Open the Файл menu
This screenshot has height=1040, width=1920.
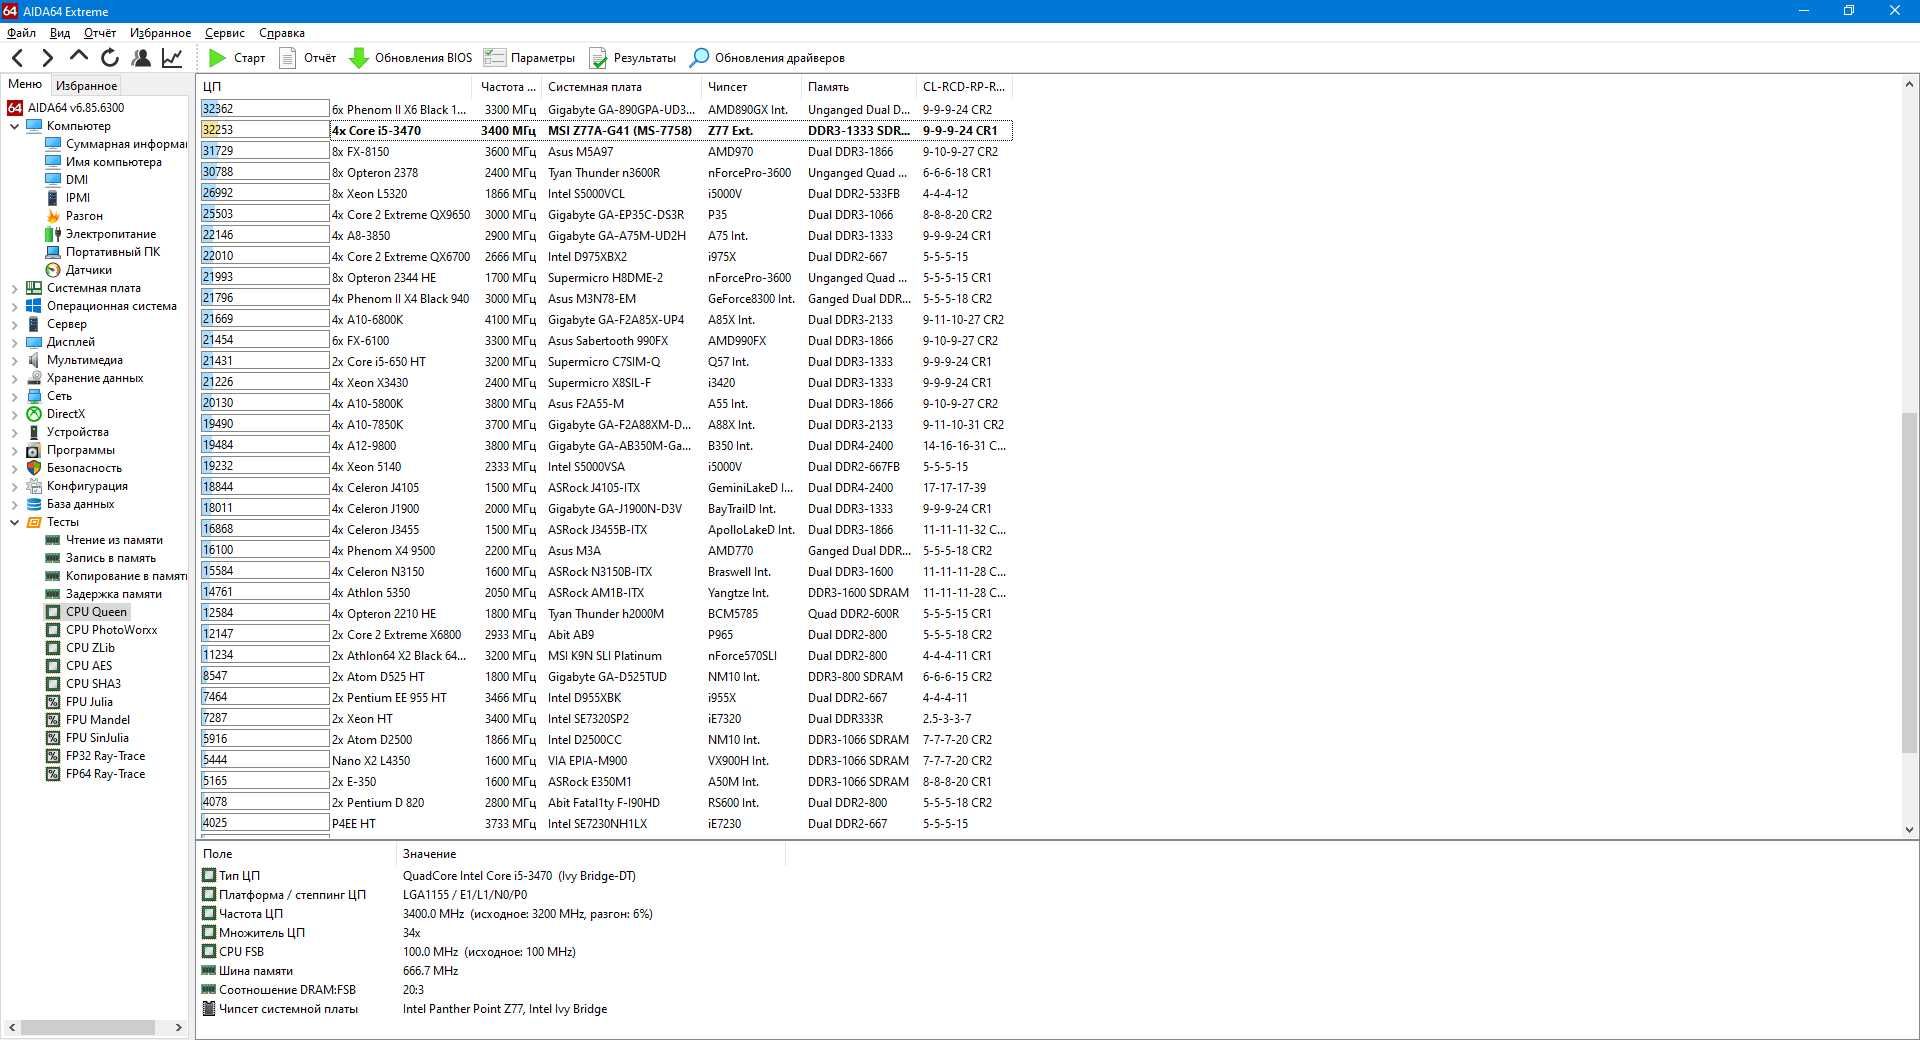click(21, 33)
